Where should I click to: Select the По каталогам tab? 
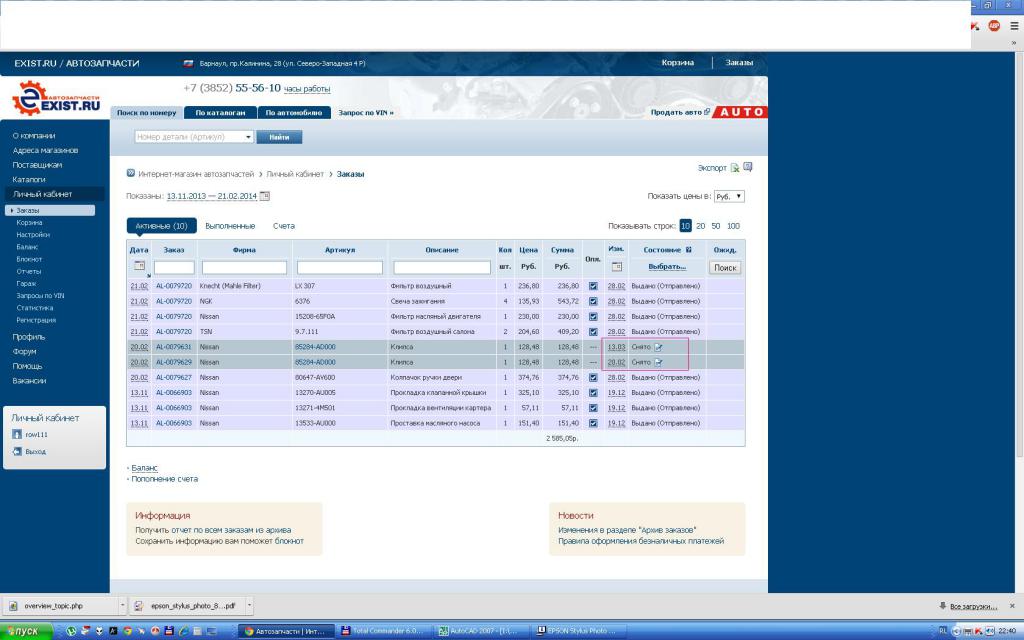tap(221, 112)
